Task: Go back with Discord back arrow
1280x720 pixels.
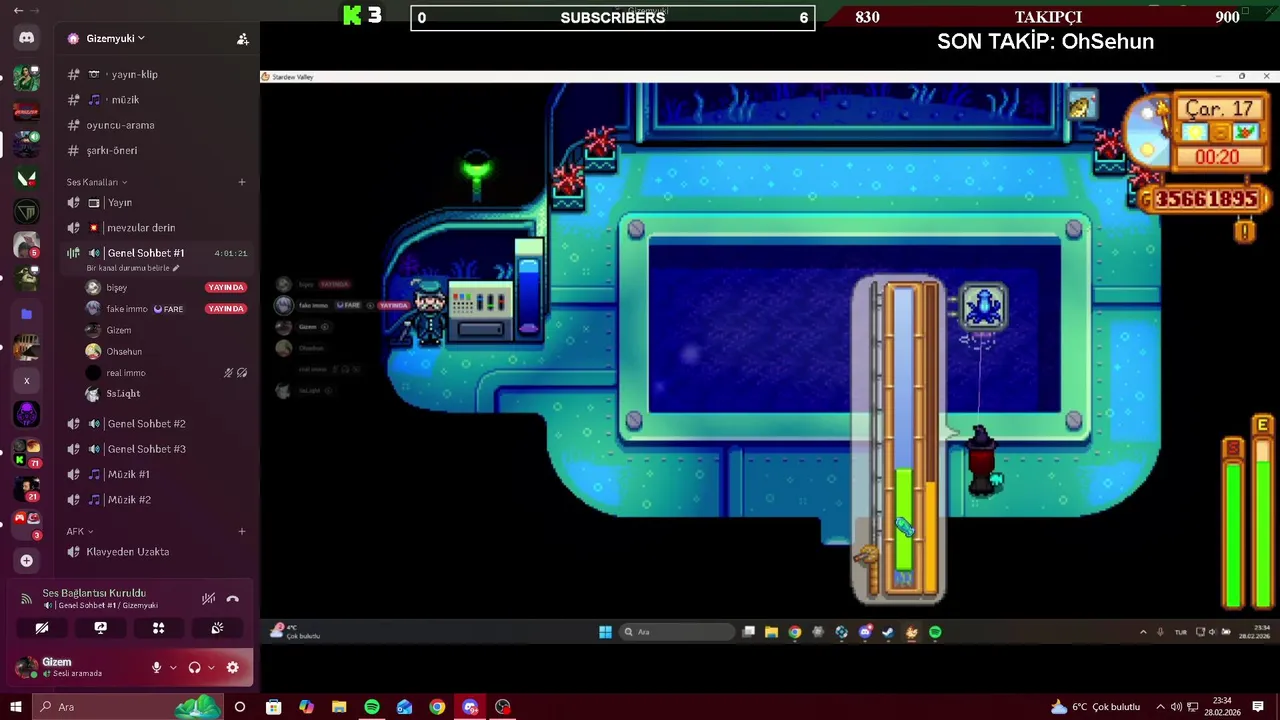Action: [18, 10]
